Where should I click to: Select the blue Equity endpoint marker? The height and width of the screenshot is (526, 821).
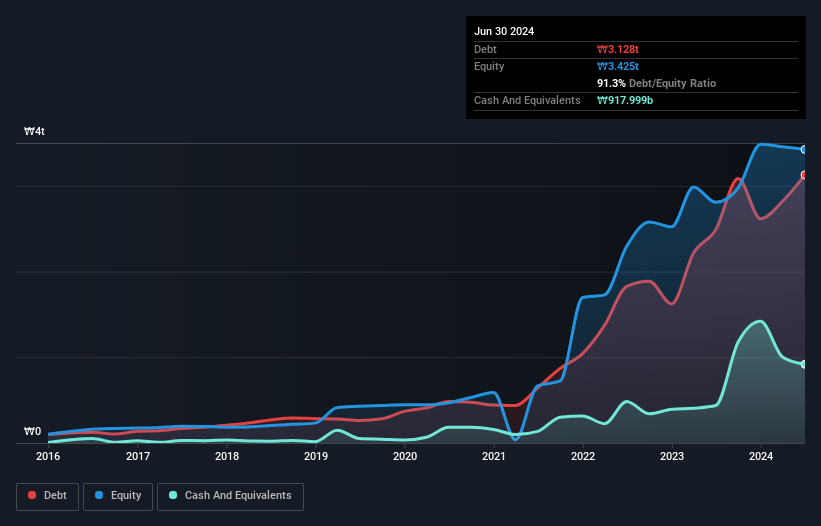click(804, 150)
